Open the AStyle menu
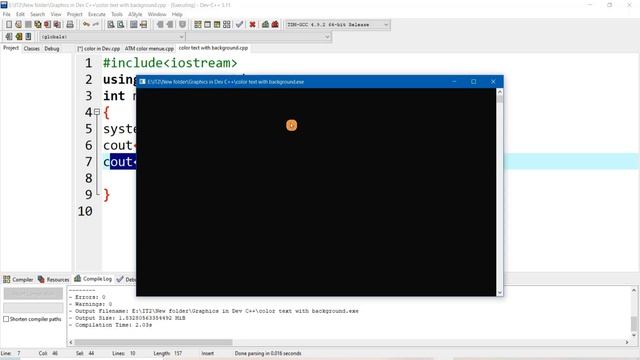The height and width of the screenshot is (360, 640). (x=135, y=14)
